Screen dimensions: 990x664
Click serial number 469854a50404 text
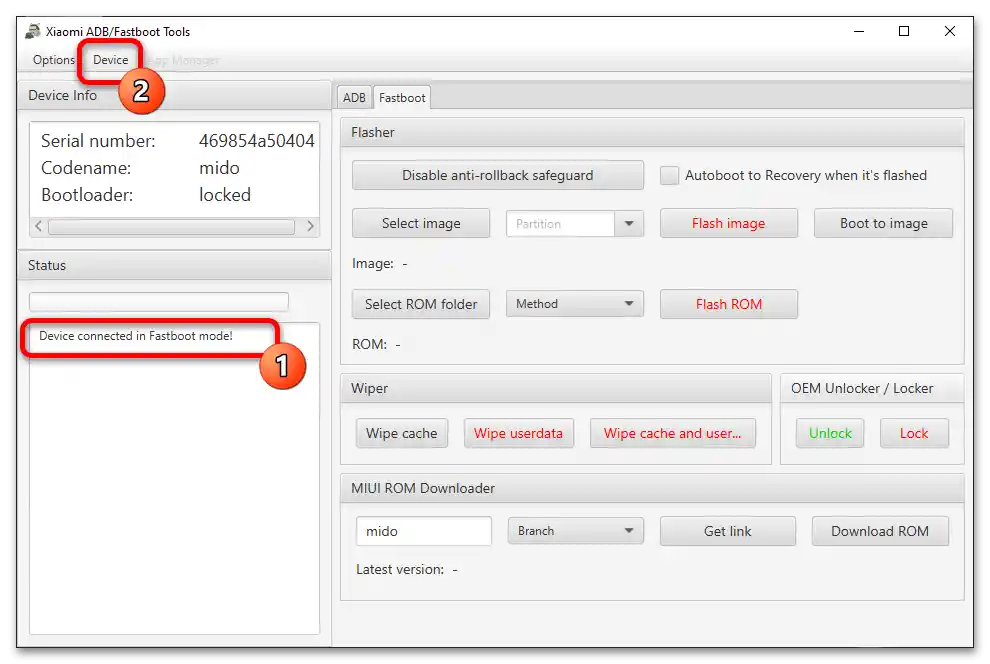pos(256,141)
